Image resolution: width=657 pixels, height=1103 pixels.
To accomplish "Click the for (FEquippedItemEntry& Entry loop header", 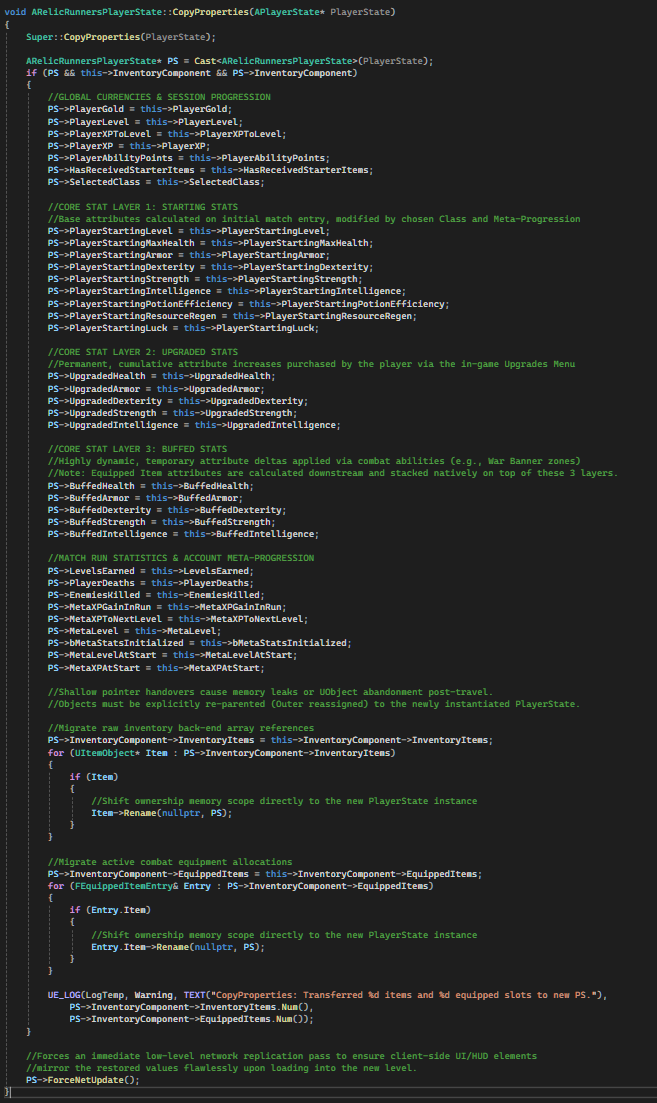I will [x=241, y=886].
